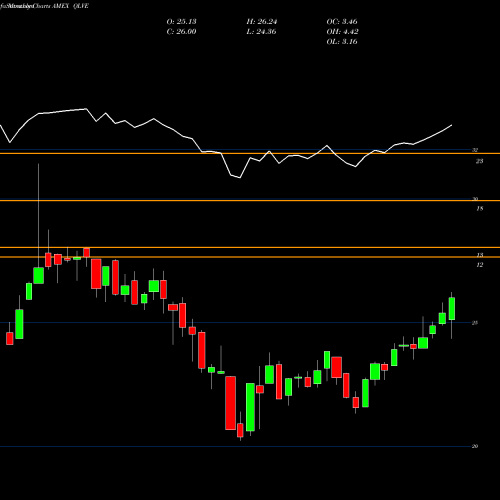500x500 pixels.
Task: Click the "OC: 3.46" statistic
Action: coord(342,22)
